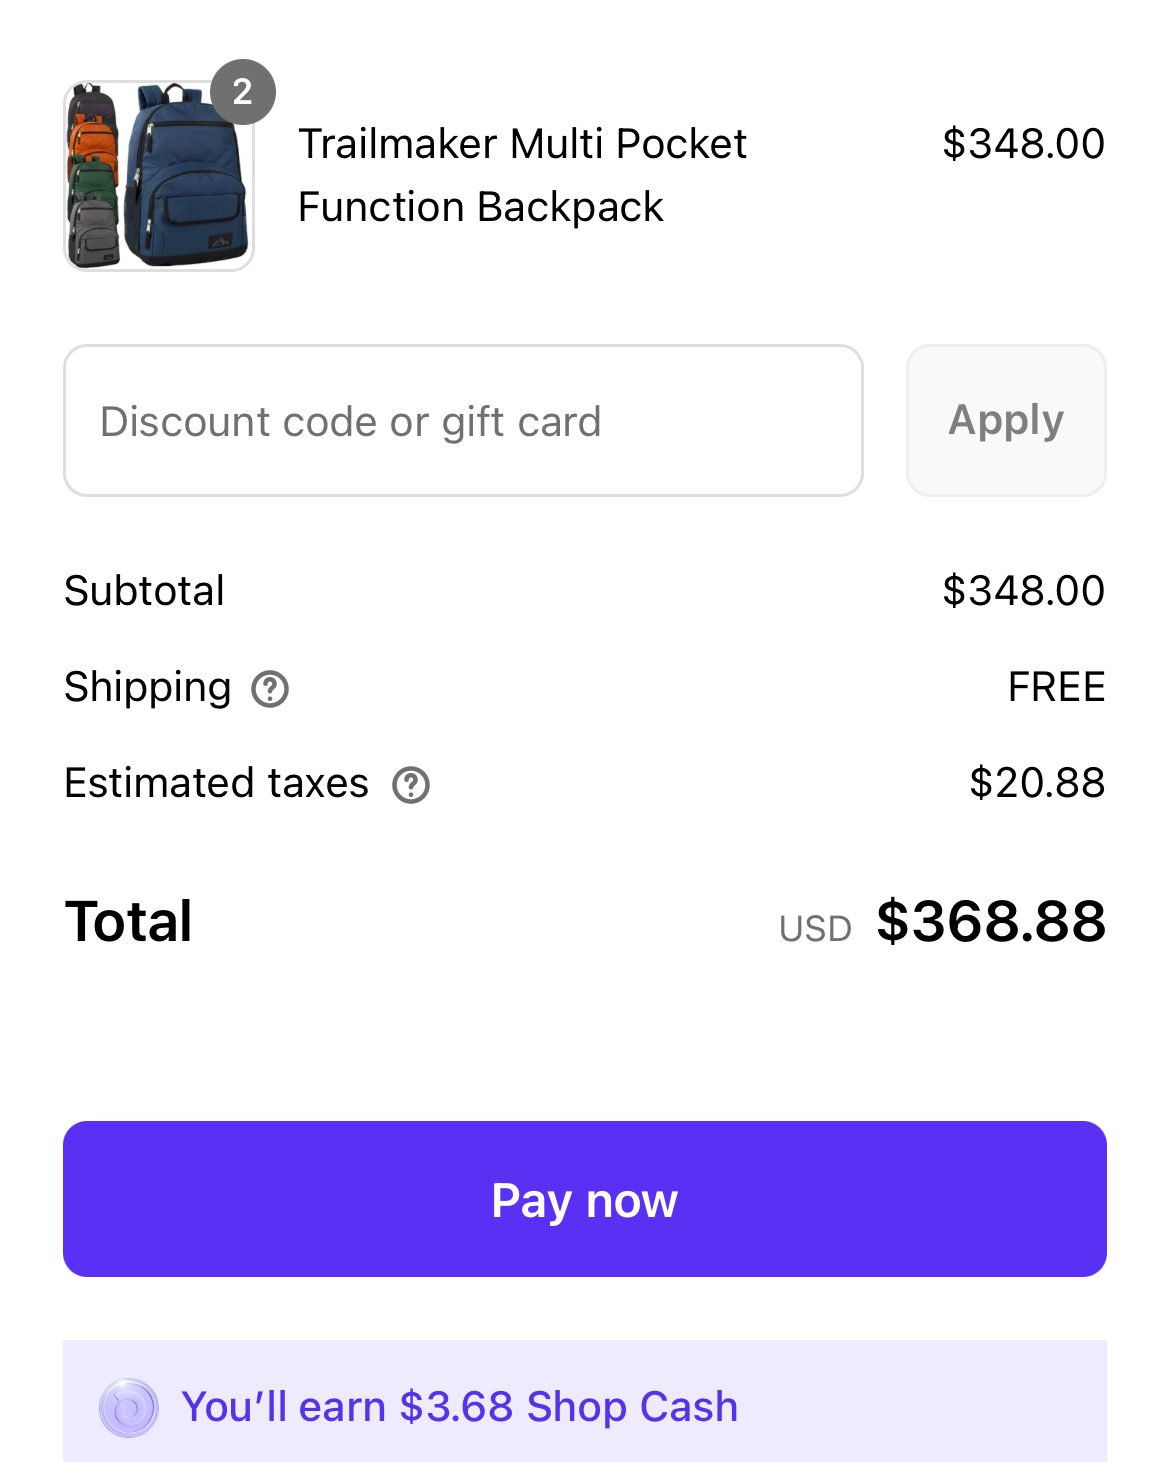Open the Trailmaker backpack product thumbnail
The image size is (1170, 1462).
click(x=159, y=176)
